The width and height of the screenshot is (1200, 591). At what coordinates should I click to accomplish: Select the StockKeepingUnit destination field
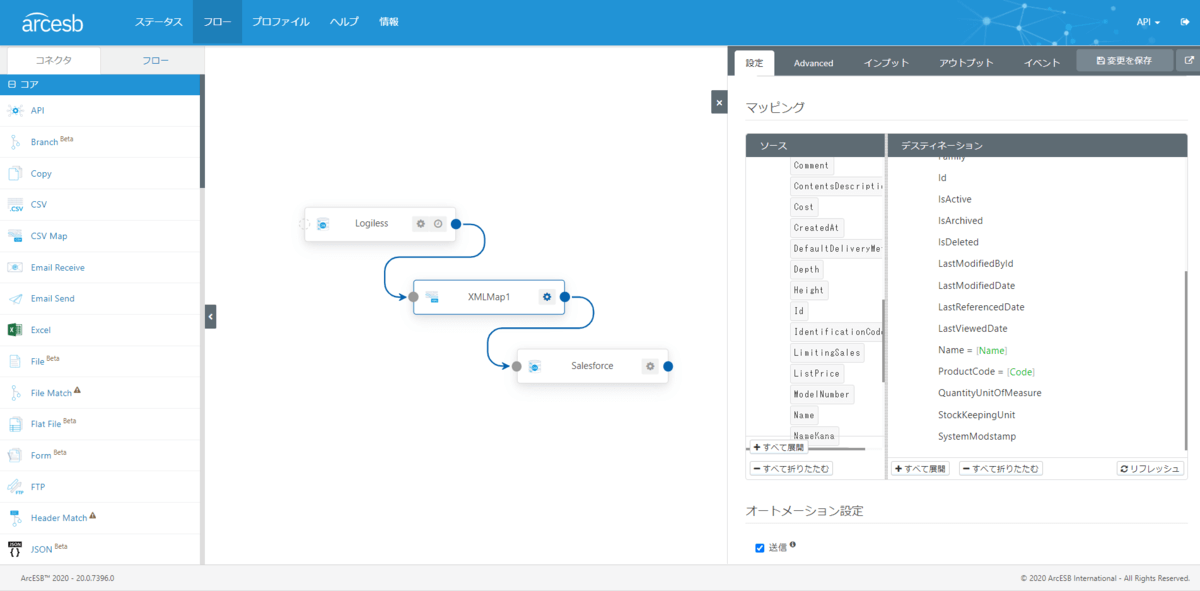click(977, 414)
